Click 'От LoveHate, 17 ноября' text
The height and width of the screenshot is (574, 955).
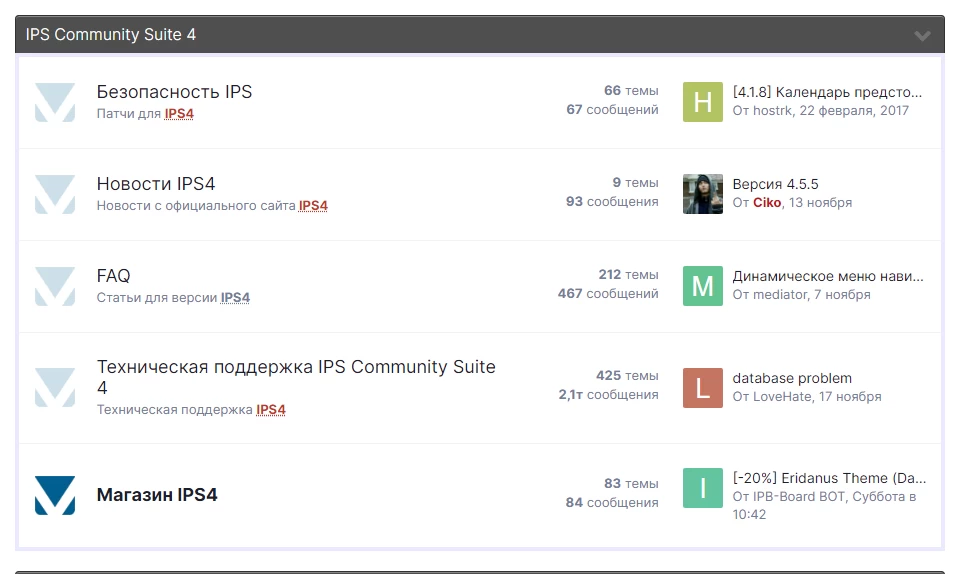click(807, 396)
